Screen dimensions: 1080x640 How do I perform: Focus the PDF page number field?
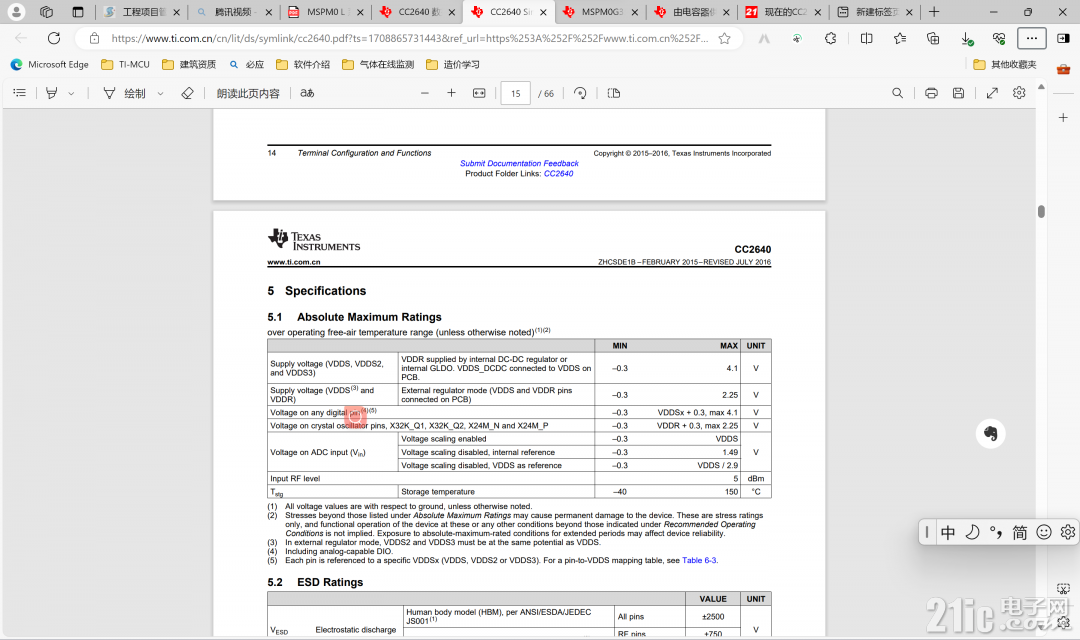click(x=516, y=94)
